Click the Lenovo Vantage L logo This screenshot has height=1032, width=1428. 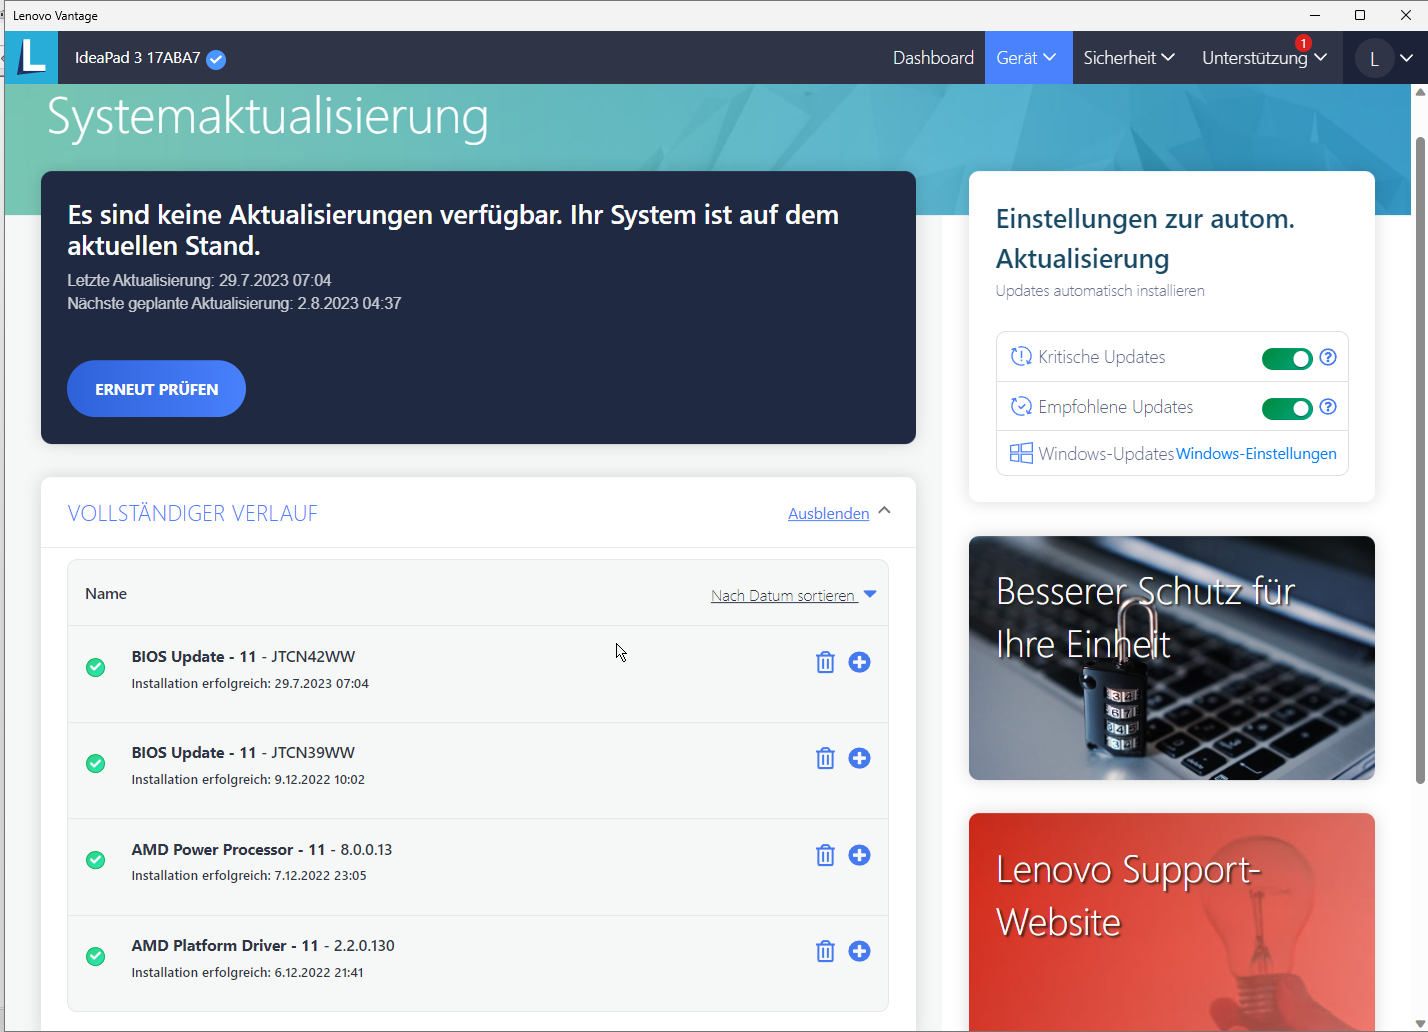(32, 57)
